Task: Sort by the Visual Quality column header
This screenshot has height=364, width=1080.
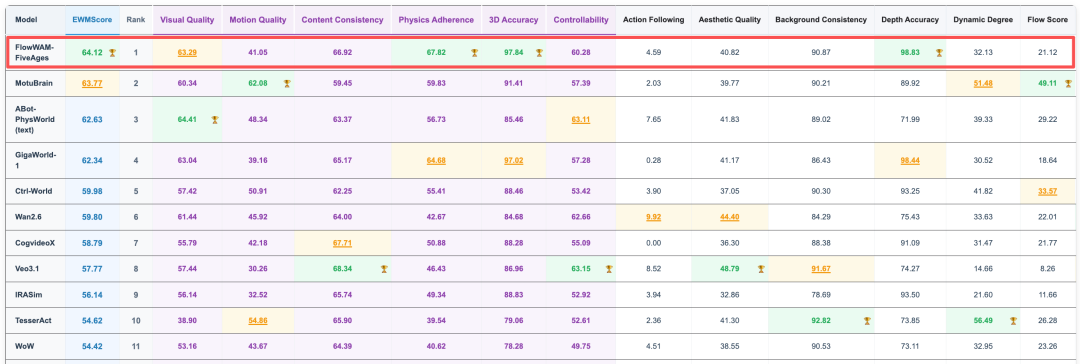Action: [187, 20]
